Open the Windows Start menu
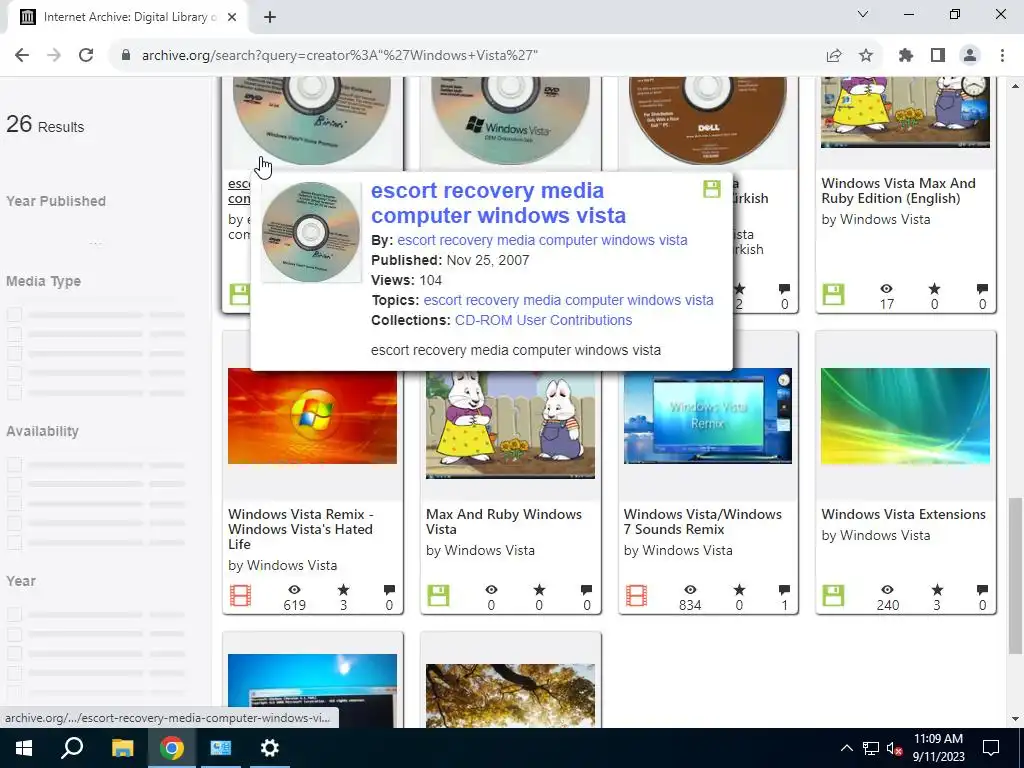The width and height of the screenshot is (1024, 768). tap(24, 748)
